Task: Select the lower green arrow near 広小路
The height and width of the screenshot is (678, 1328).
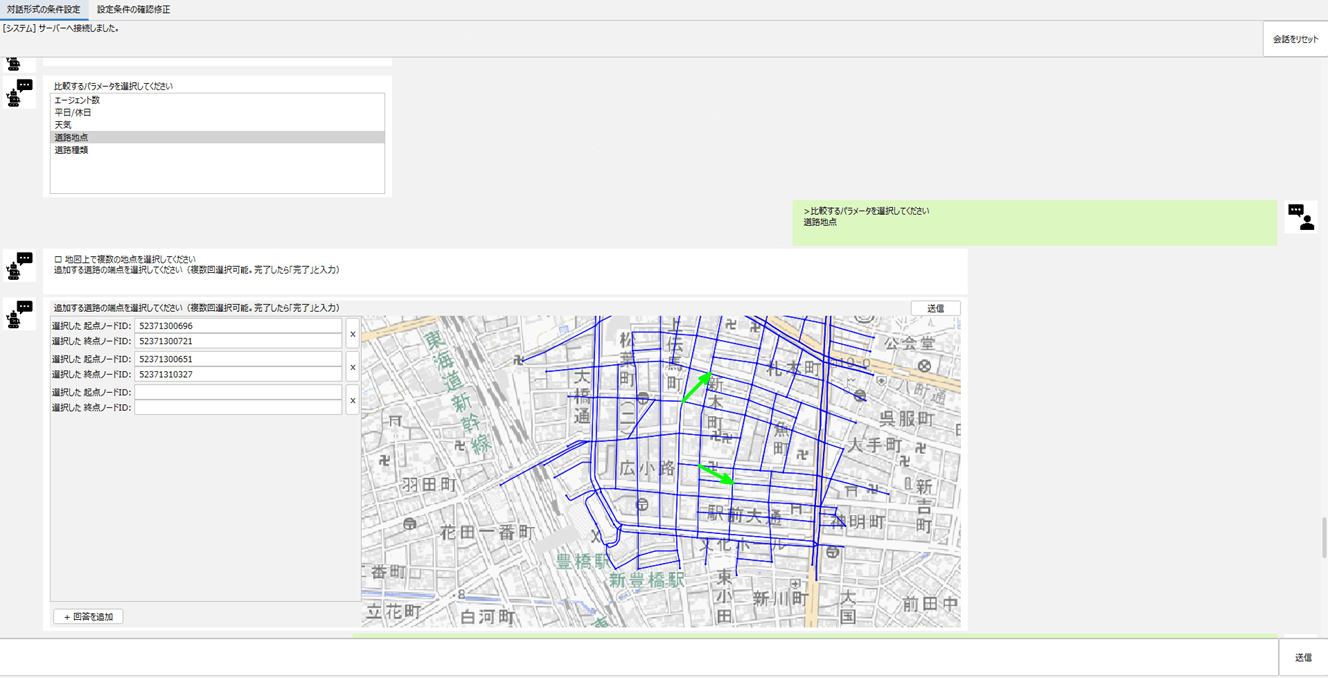Action: click(716, 474)
